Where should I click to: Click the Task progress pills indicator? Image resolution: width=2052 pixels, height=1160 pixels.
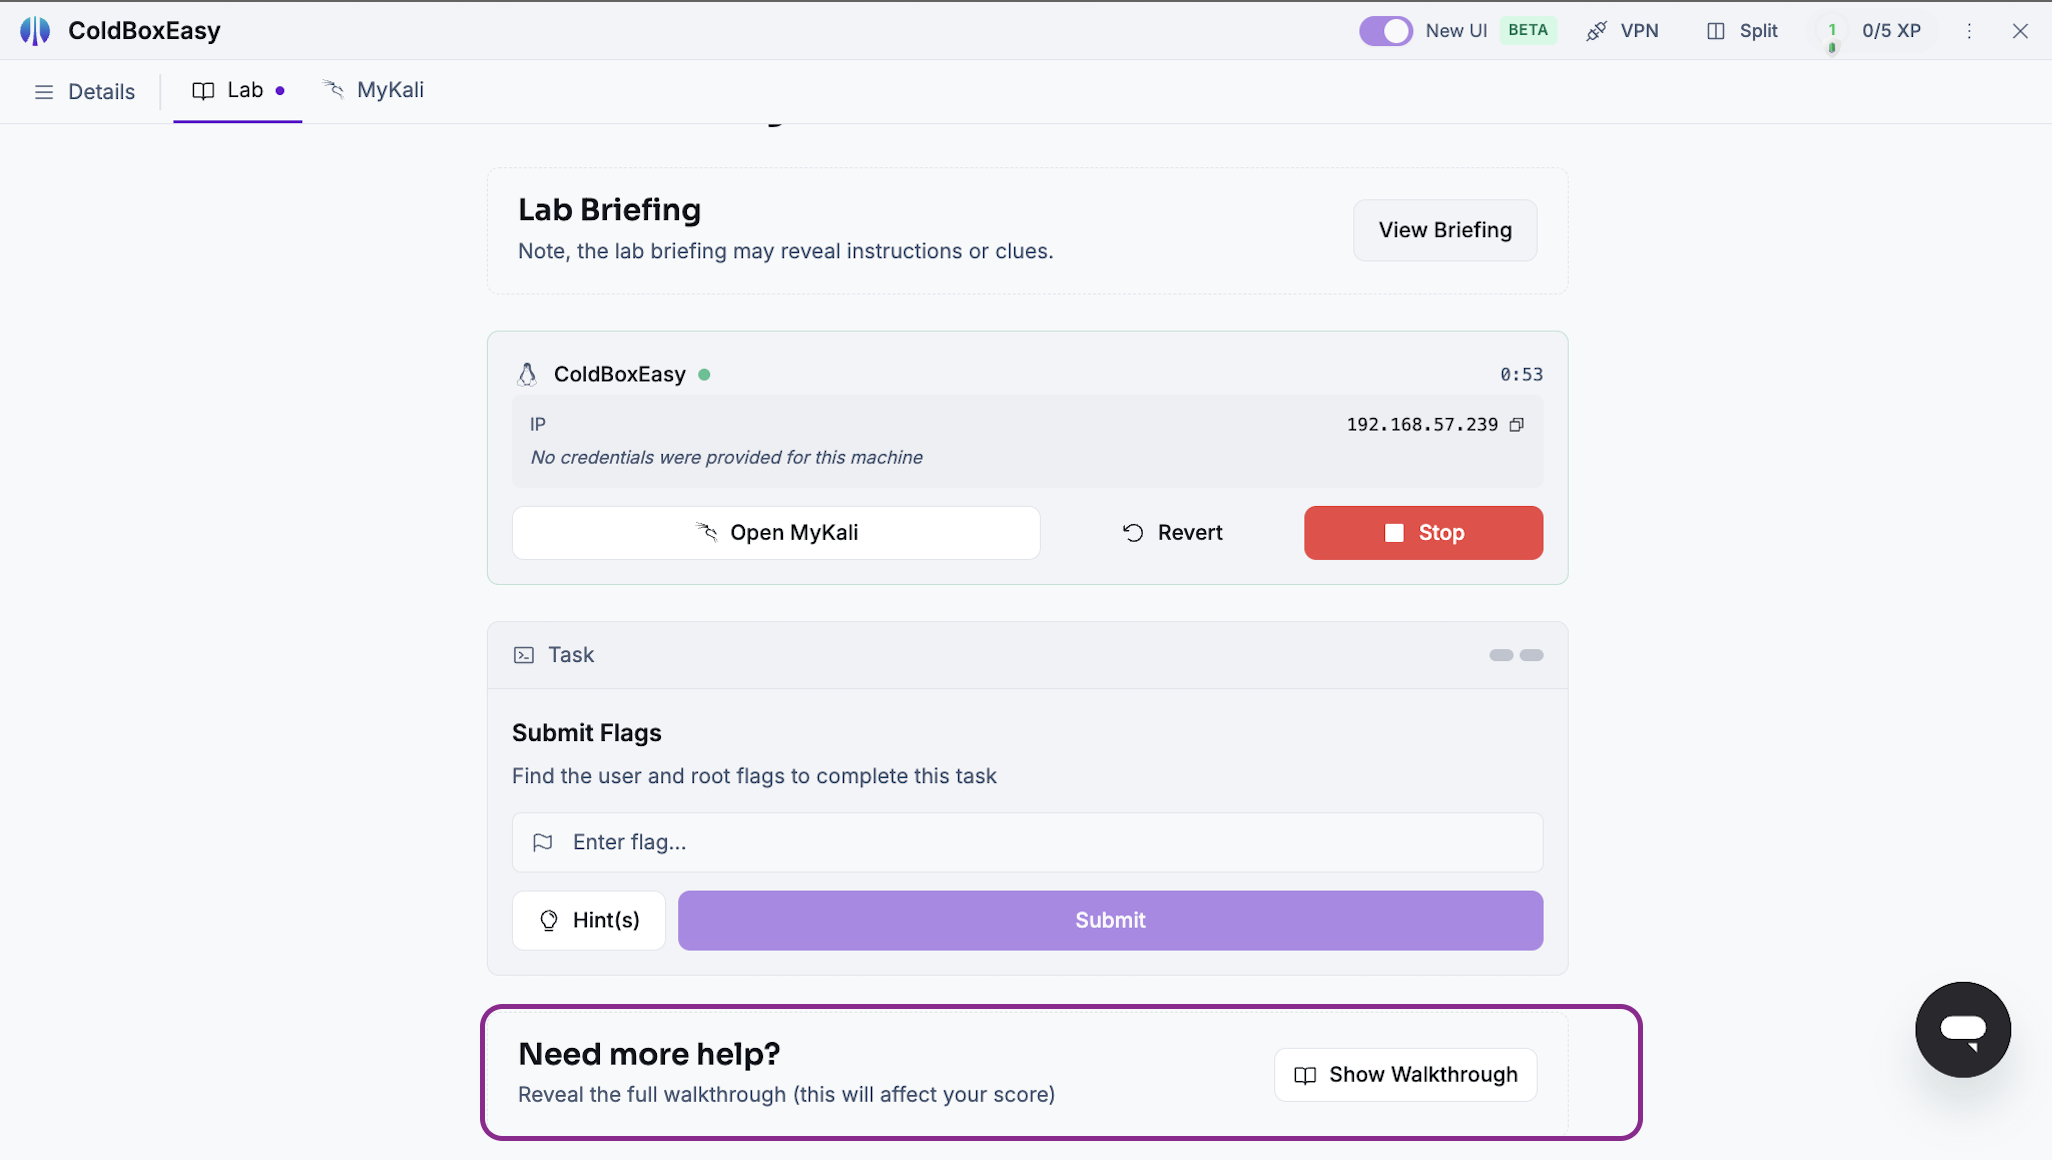click(x=1516, y=655)
